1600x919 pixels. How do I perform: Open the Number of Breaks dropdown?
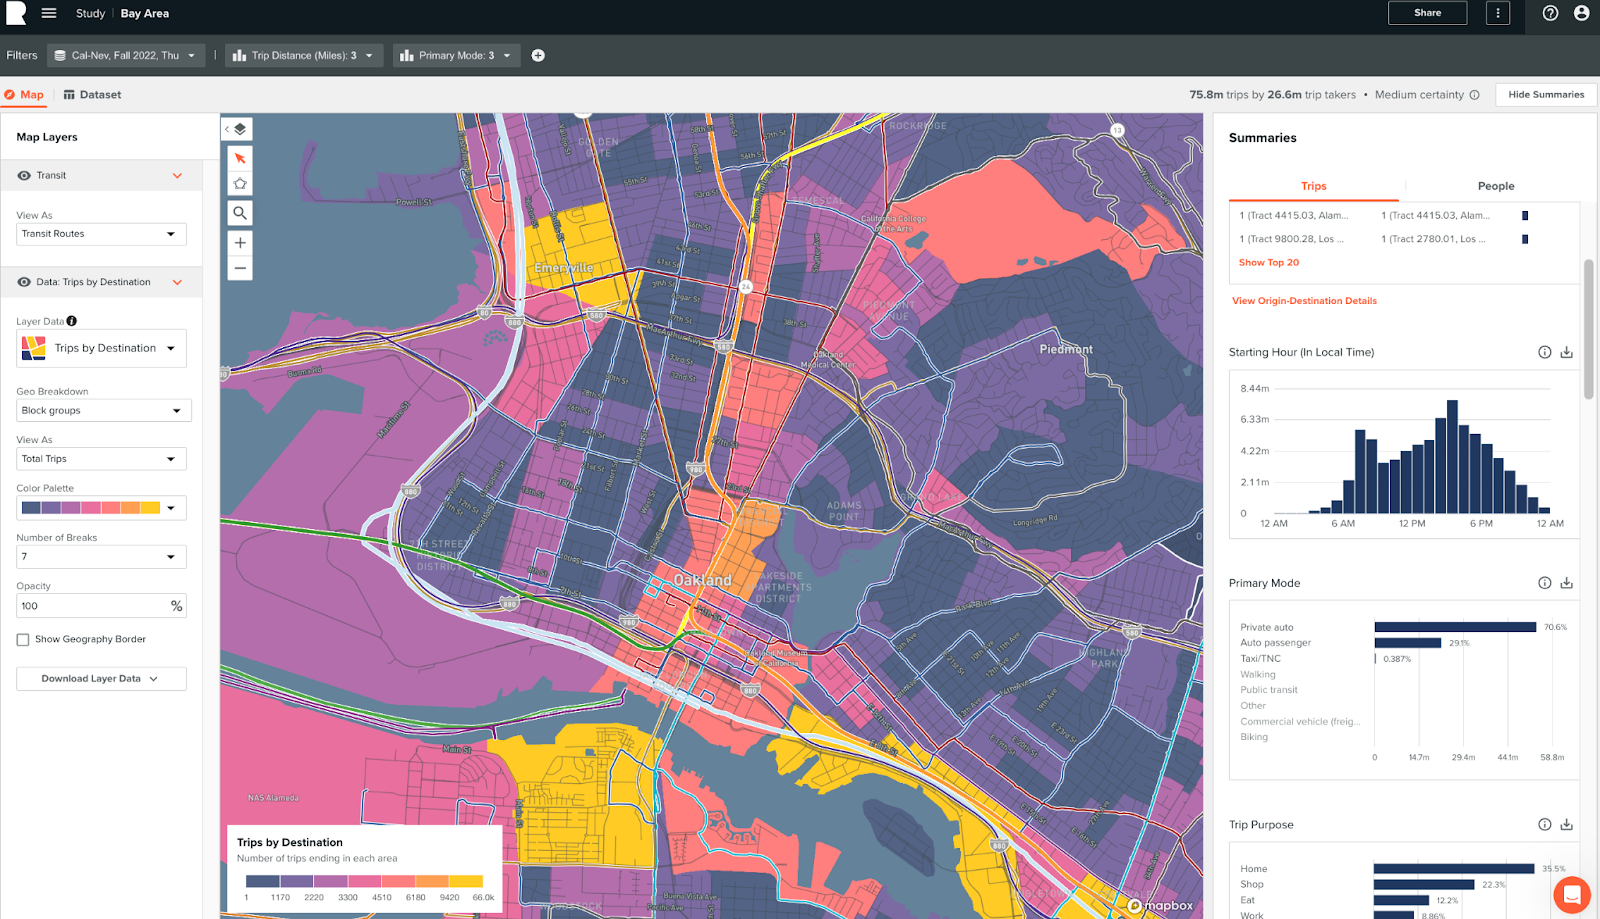click(x=101, y=556)
